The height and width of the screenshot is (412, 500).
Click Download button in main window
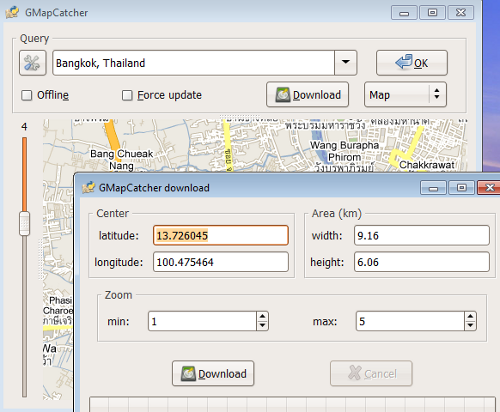[307, 95]
